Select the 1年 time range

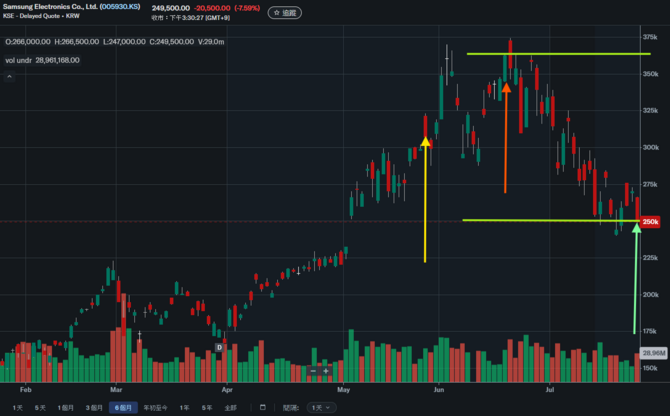pos(184,408)
